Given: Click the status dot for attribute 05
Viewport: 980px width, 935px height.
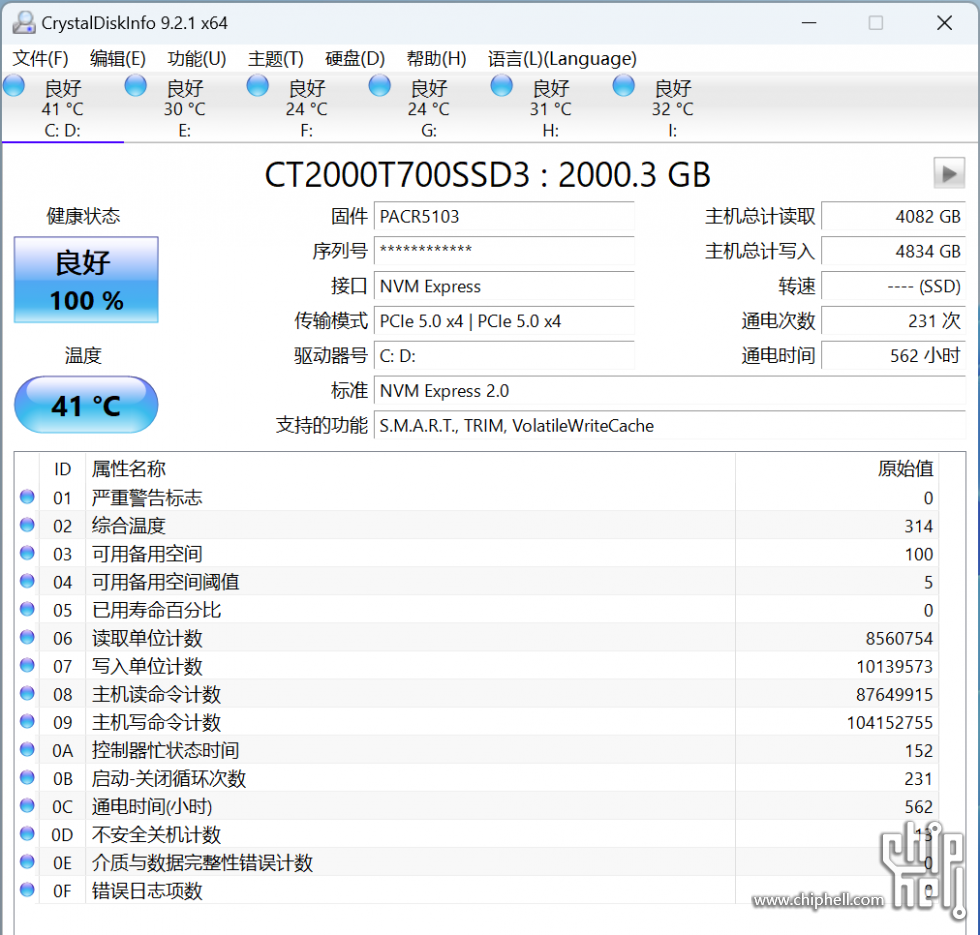Looking at the screenshot, I should pos(27,609).
